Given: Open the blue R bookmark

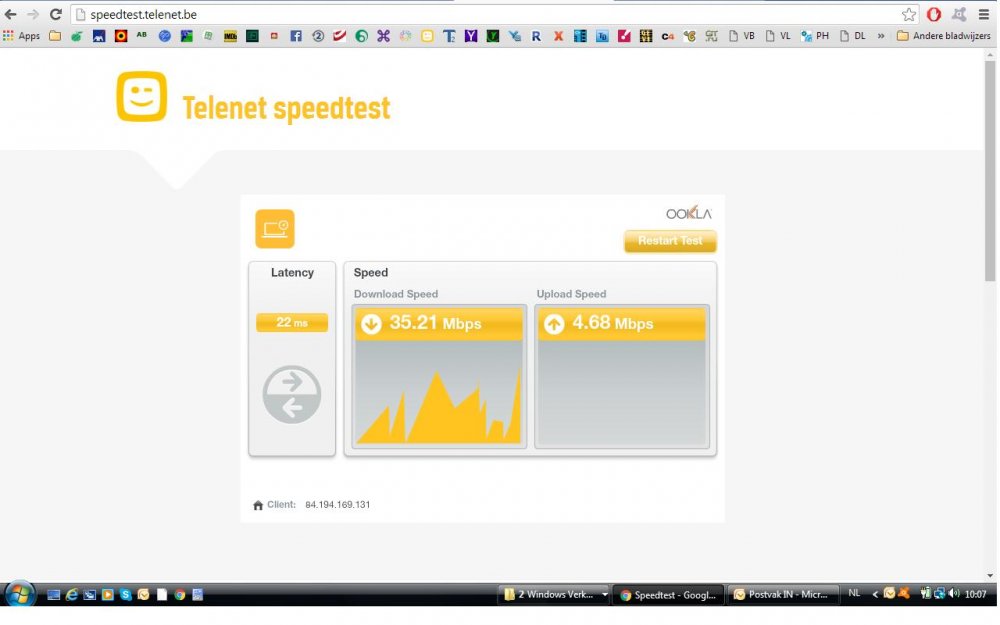Looking at the screenshot, I should (x=536, y=36).
